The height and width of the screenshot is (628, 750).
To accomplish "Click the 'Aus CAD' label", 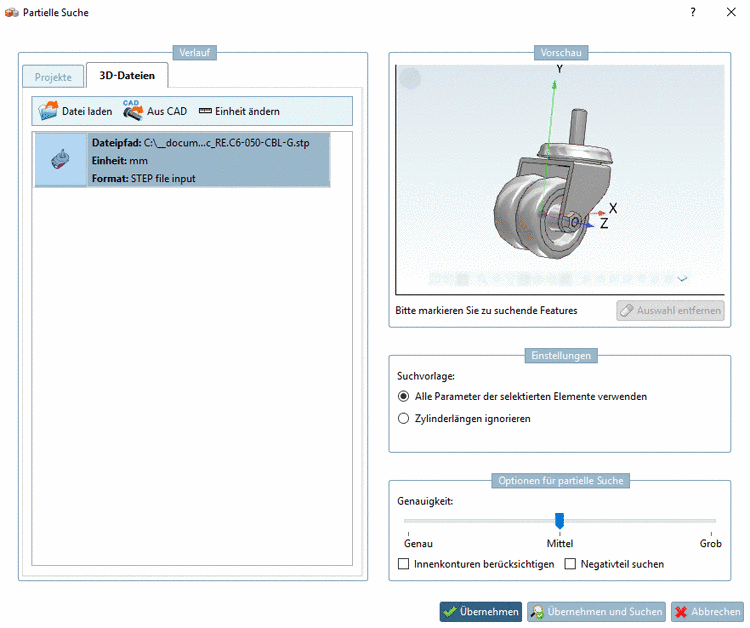I will pos(167,111).
